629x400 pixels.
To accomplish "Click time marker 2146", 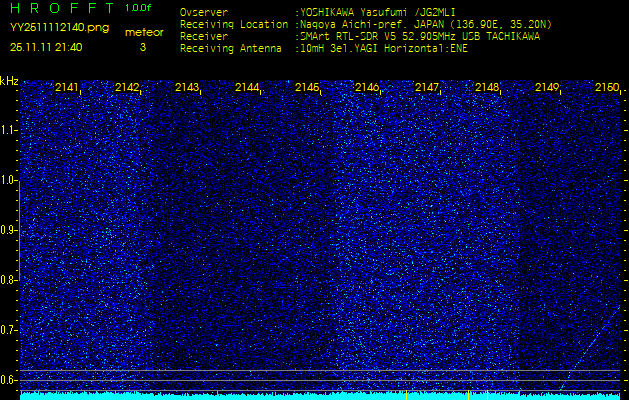I will click(367, 87).
